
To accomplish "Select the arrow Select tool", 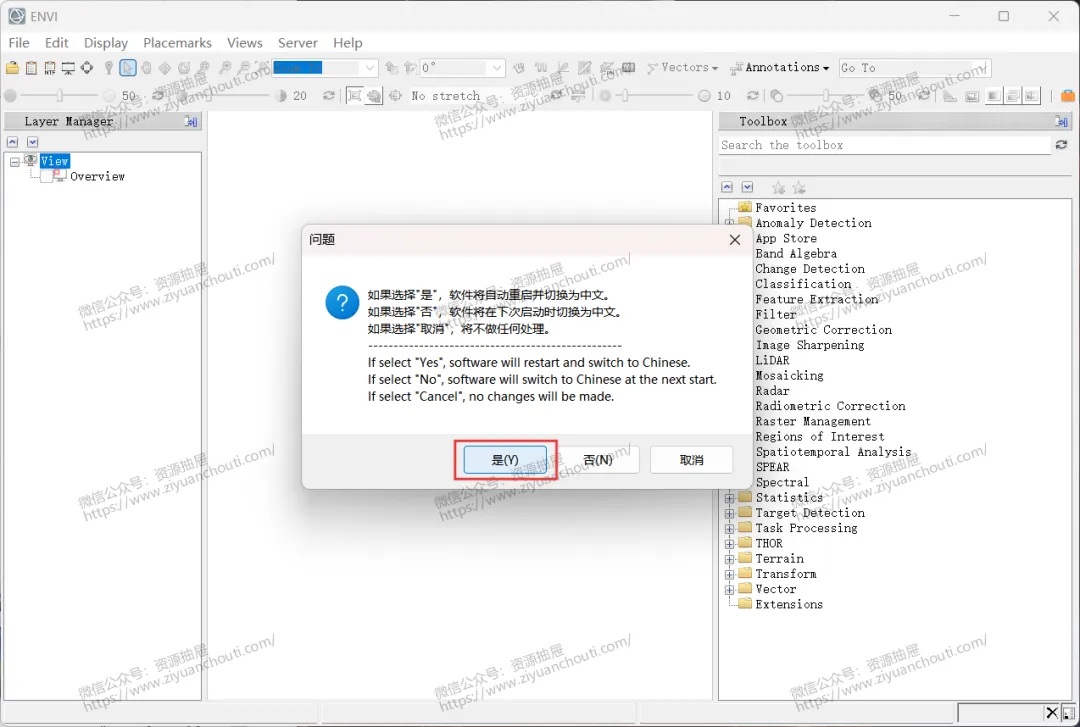I will coord(127,68).
